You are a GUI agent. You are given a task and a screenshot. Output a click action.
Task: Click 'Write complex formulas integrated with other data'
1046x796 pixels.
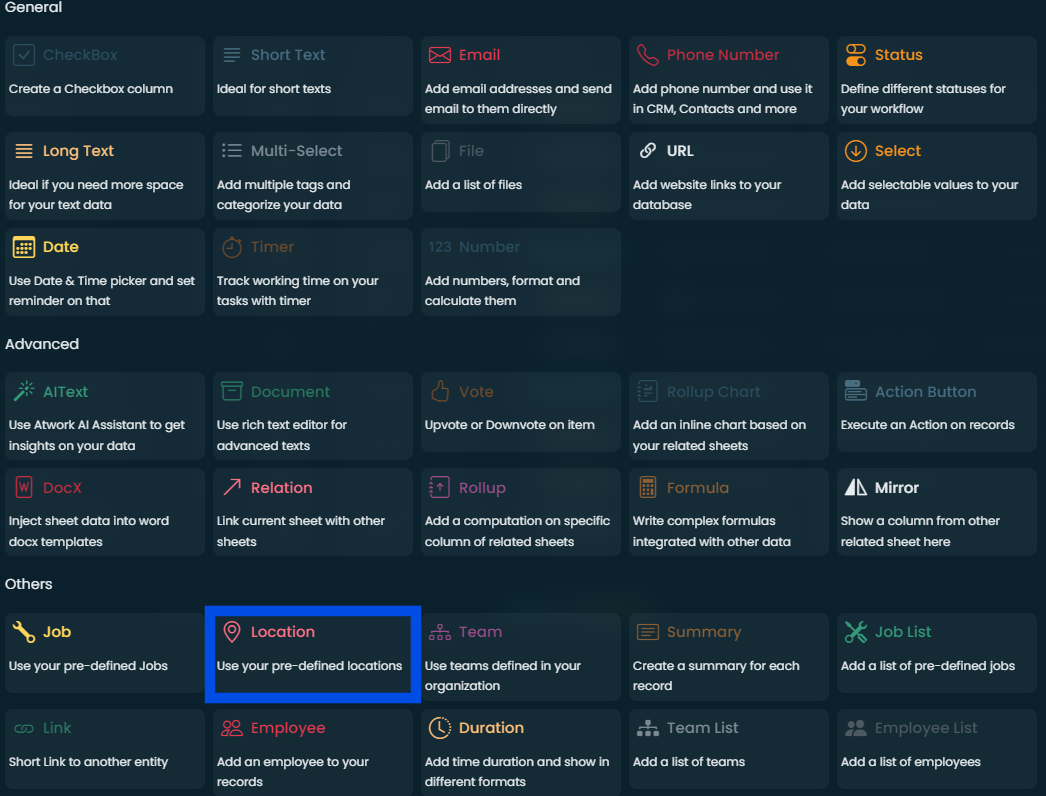711,531
